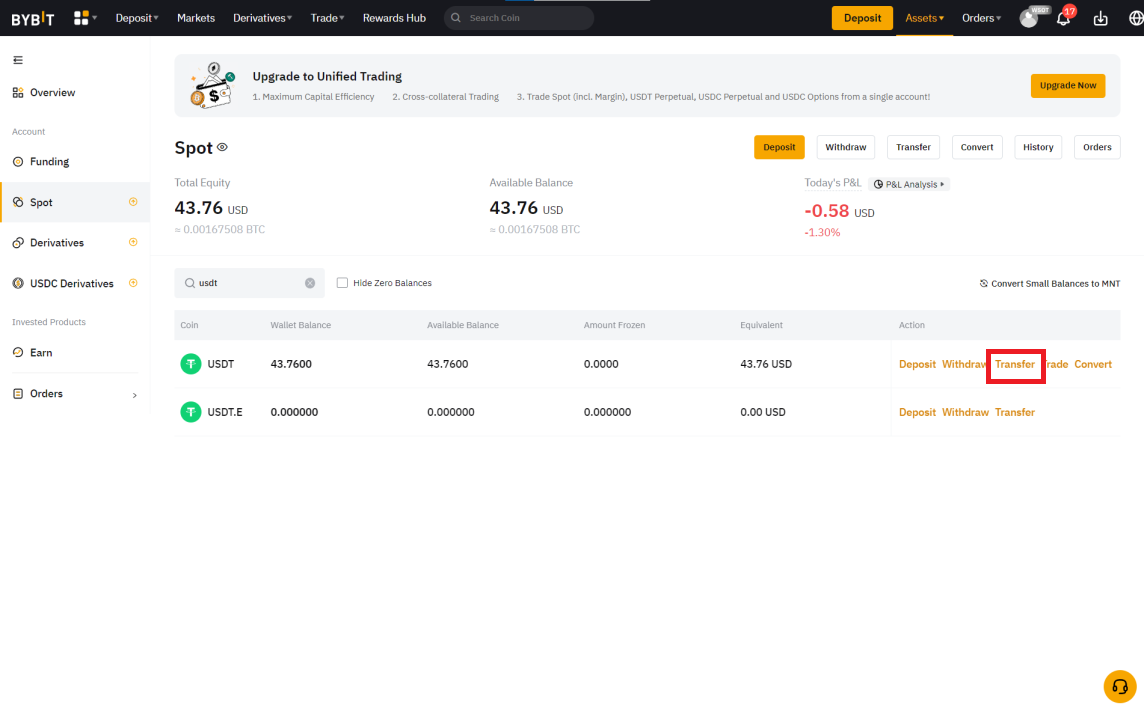Click the USDT.E coin icon
Viewport: 1144px width, 720px height.
[x=190, y=412]
